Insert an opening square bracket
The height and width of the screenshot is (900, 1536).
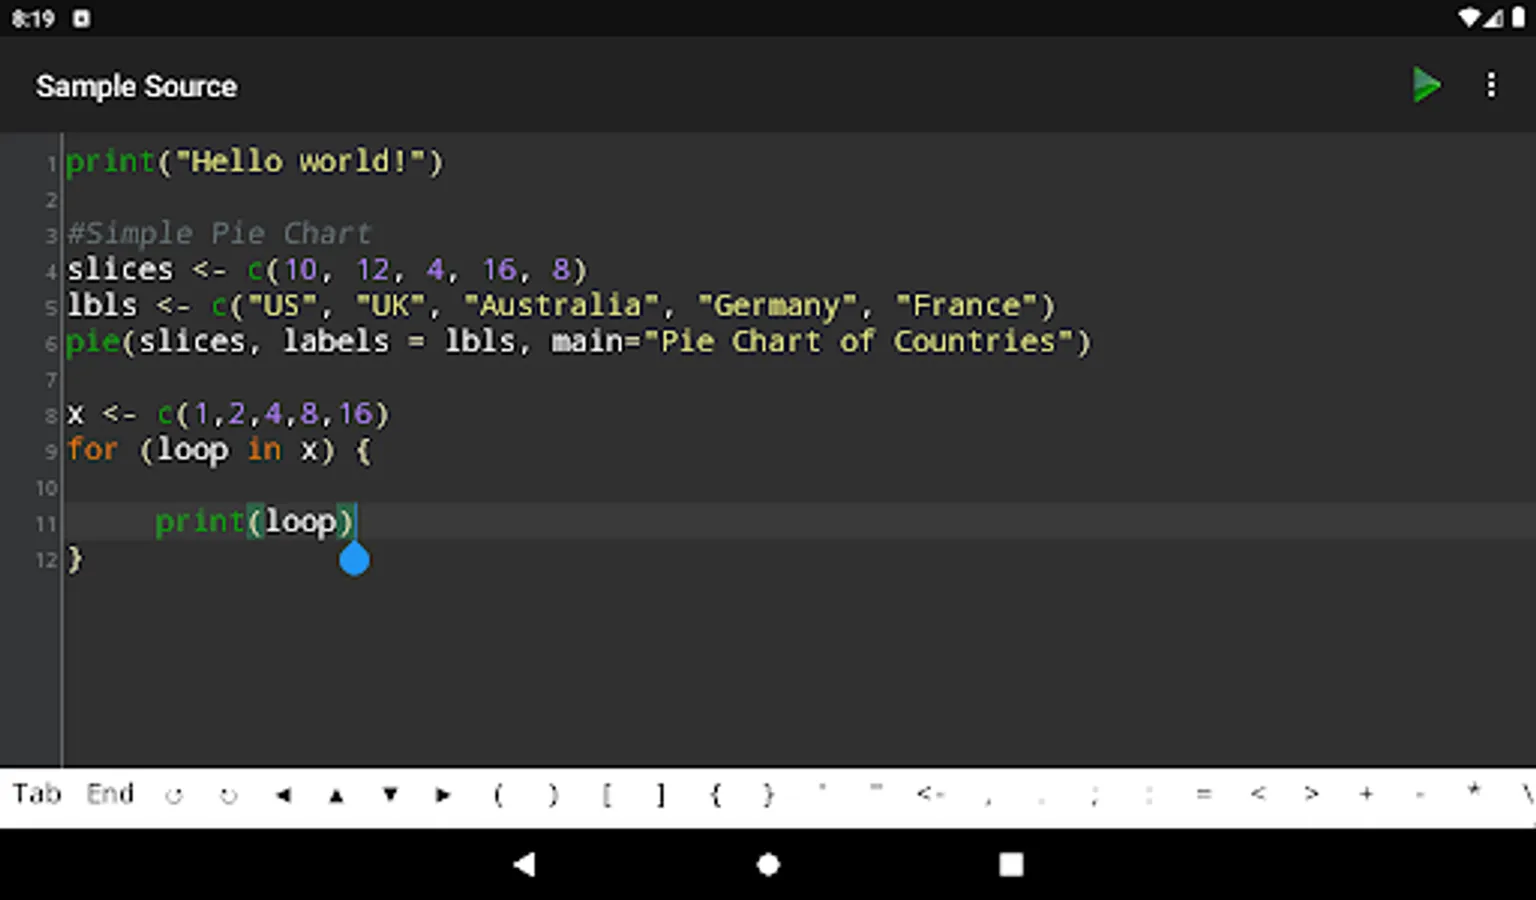pos(607,795)
